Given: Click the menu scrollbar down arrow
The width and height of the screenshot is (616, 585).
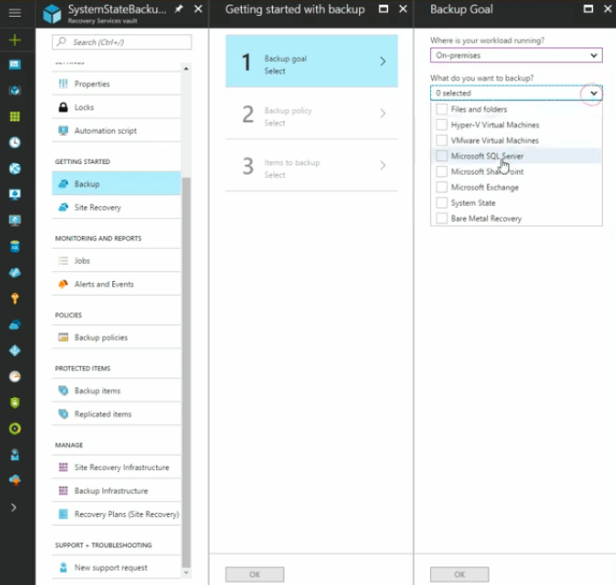Looking at the screenshot, I should pyautogui.click(x=186, y=573).
